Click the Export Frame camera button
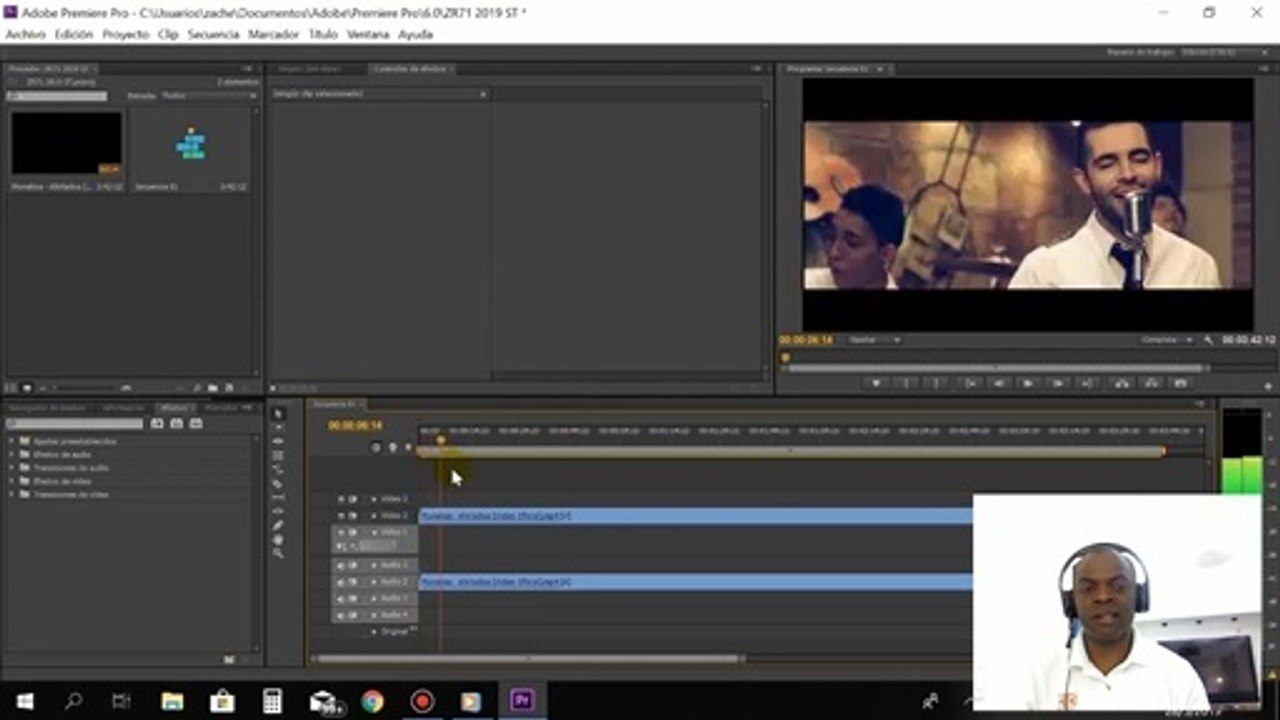Screen dimensions: 1280x720 point(1180,383)
